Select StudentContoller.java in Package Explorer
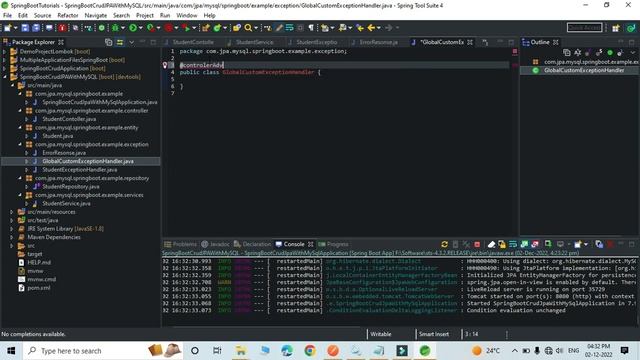640x360 pixels. pyautogui.click(x=69, y=119)
